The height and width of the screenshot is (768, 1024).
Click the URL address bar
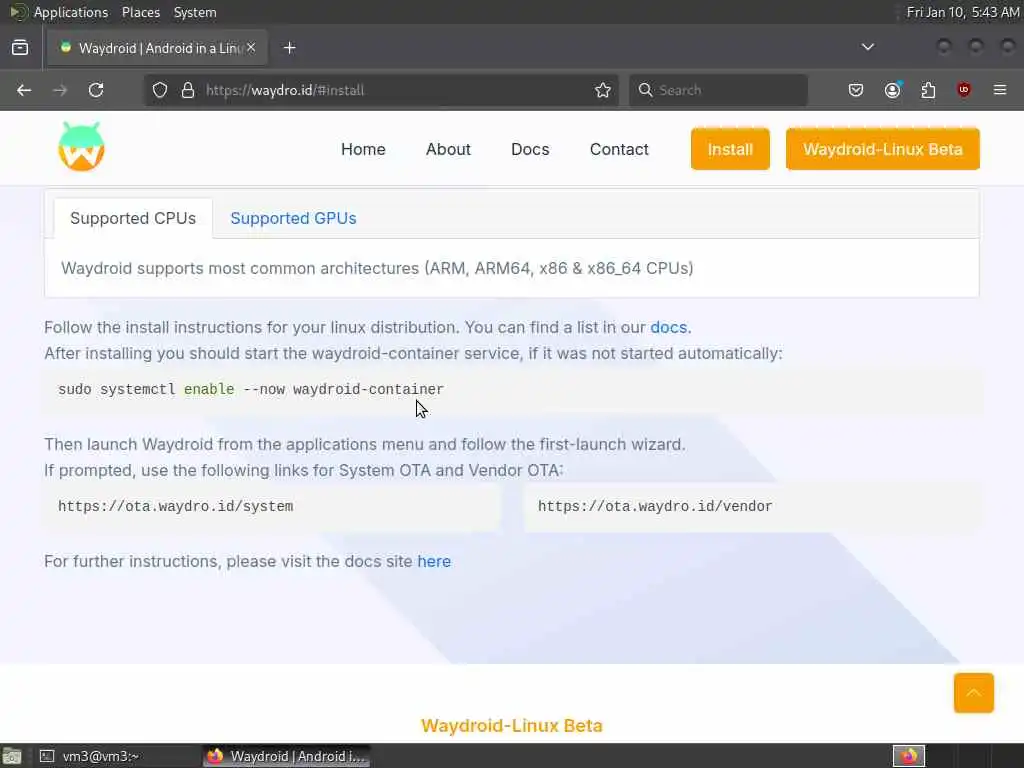click(x=381, y=90)
